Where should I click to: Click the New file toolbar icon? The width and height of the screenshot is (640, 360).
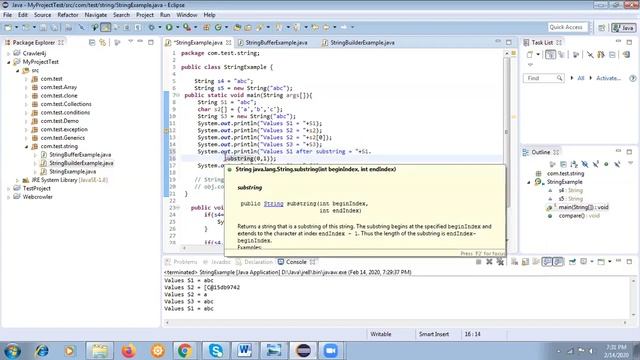click(x=8, y=27)
